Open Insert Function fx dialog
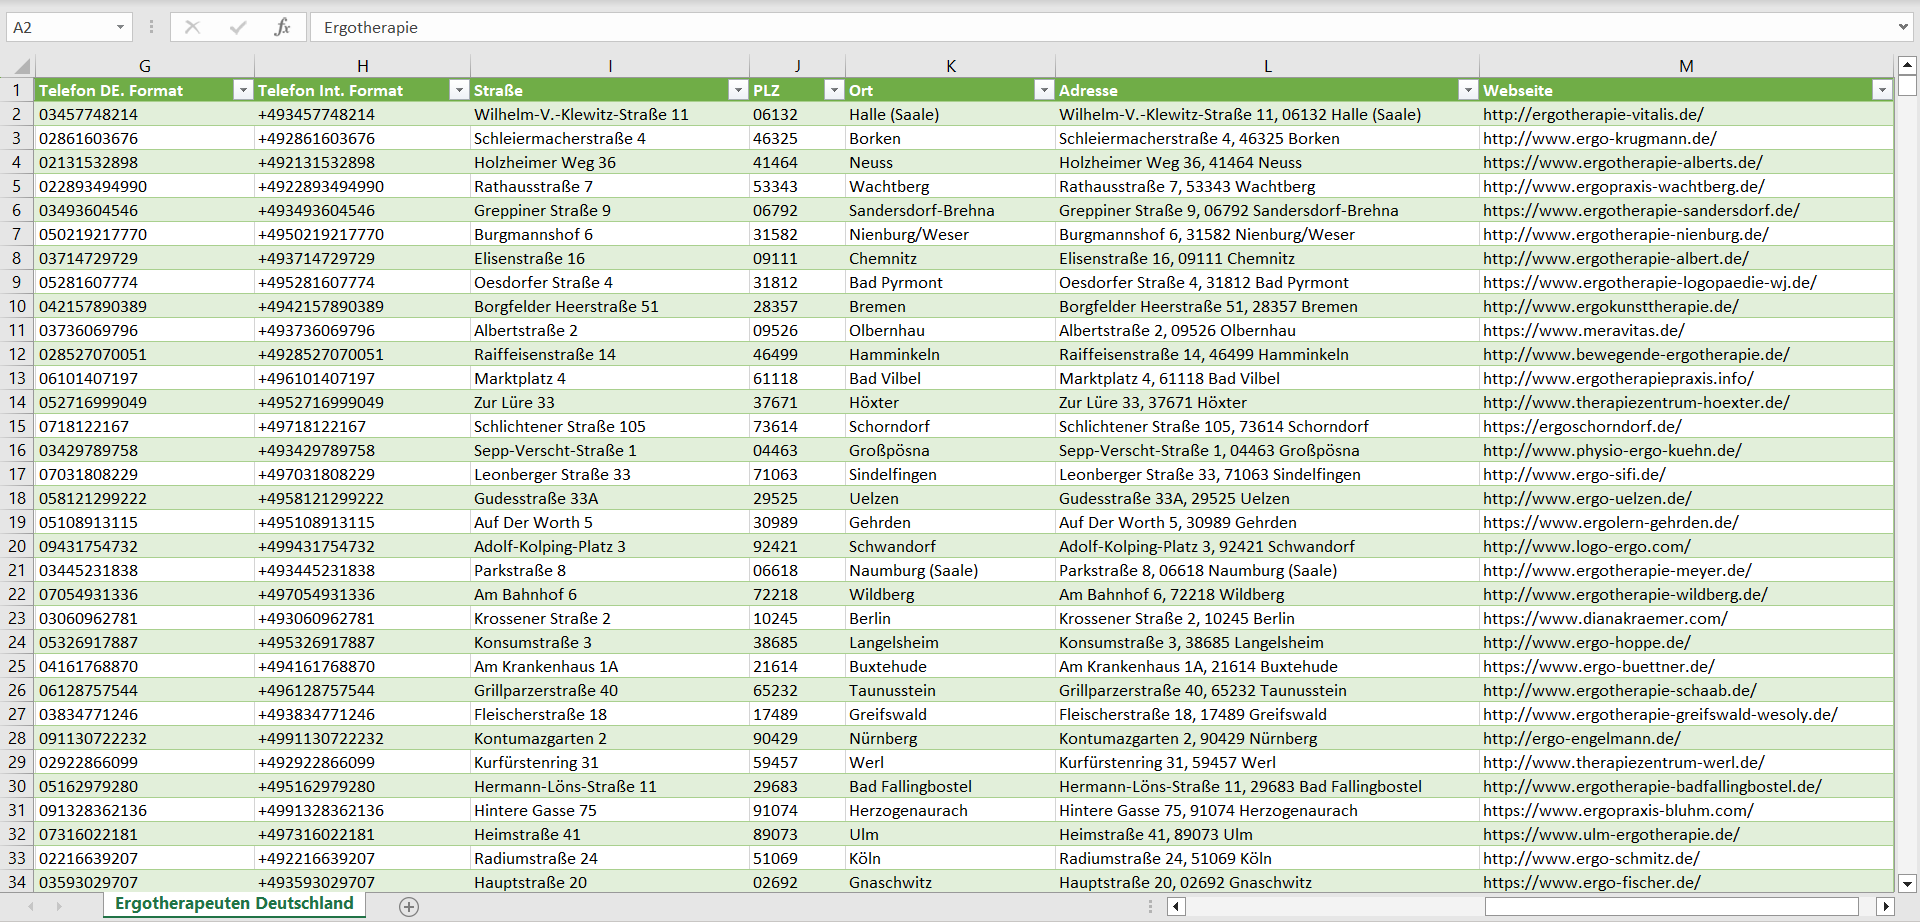The image size is (1920, 922). 283,27
